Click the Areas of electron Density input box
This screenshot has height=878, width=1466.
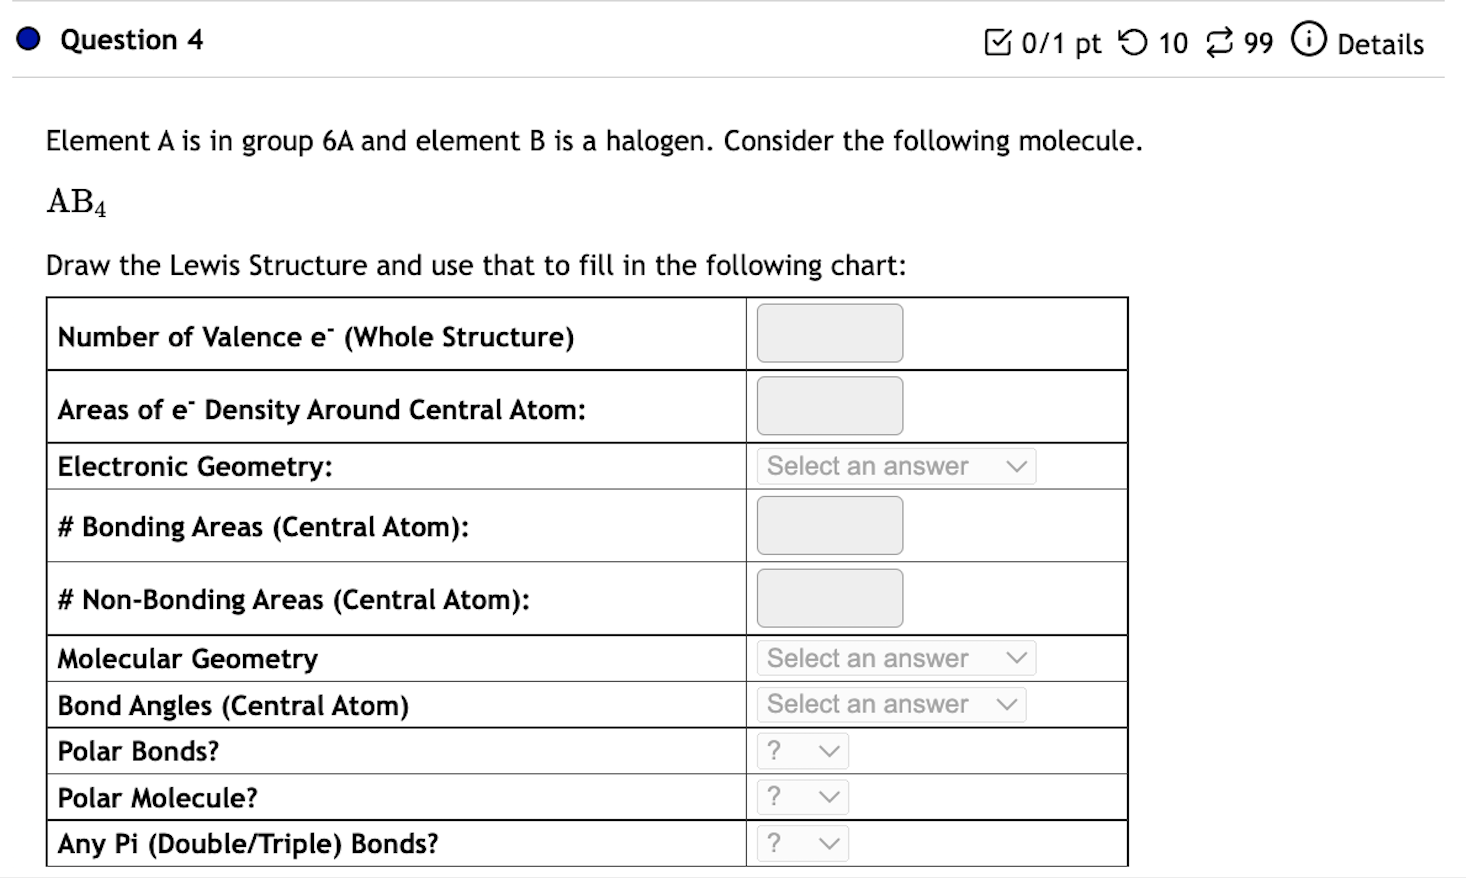pos(829,406)
